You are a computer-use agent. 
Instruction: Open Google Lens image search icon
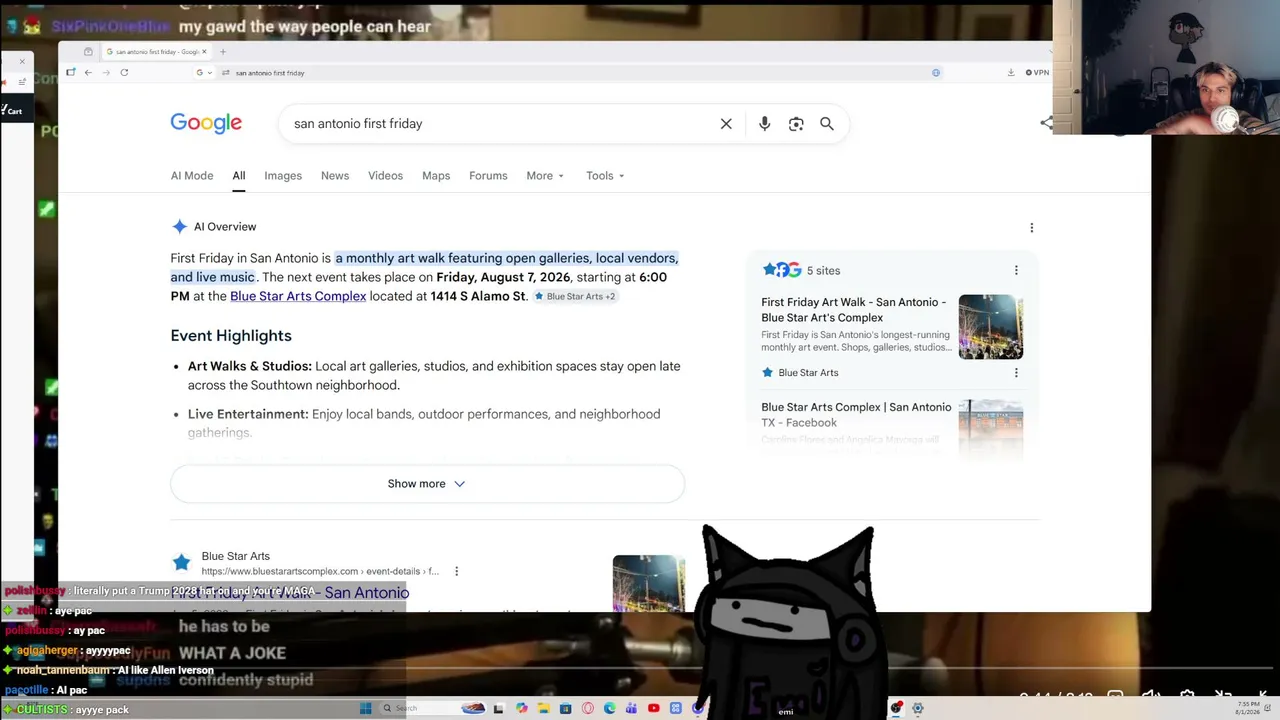coord(796,124)
